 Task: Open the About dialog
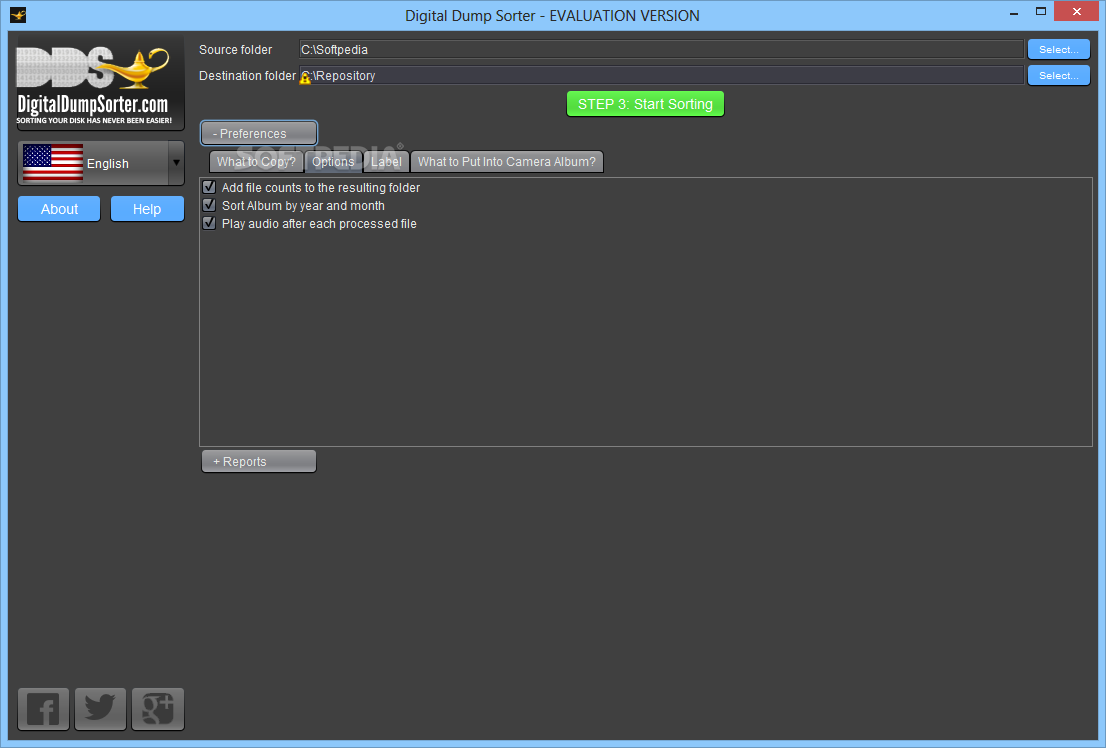[x=59, y=209]
